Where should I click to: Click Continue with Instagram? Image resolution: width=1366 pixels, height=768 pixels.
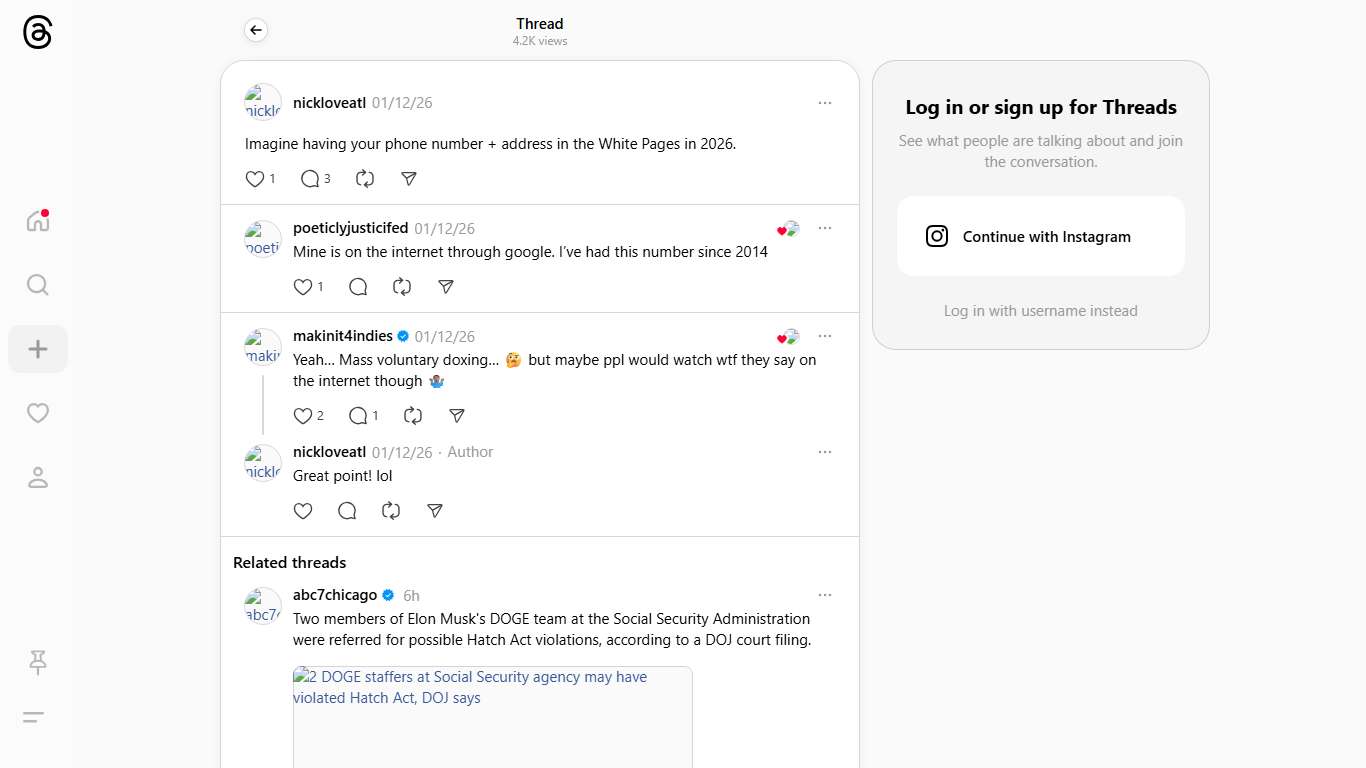(x=1040, y=237)
